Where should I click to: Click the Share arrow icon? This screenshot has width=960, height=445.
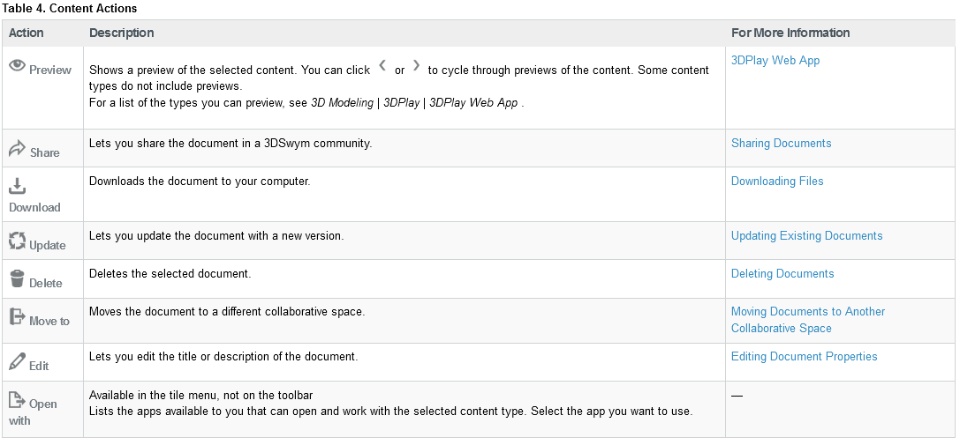[17, 150]
